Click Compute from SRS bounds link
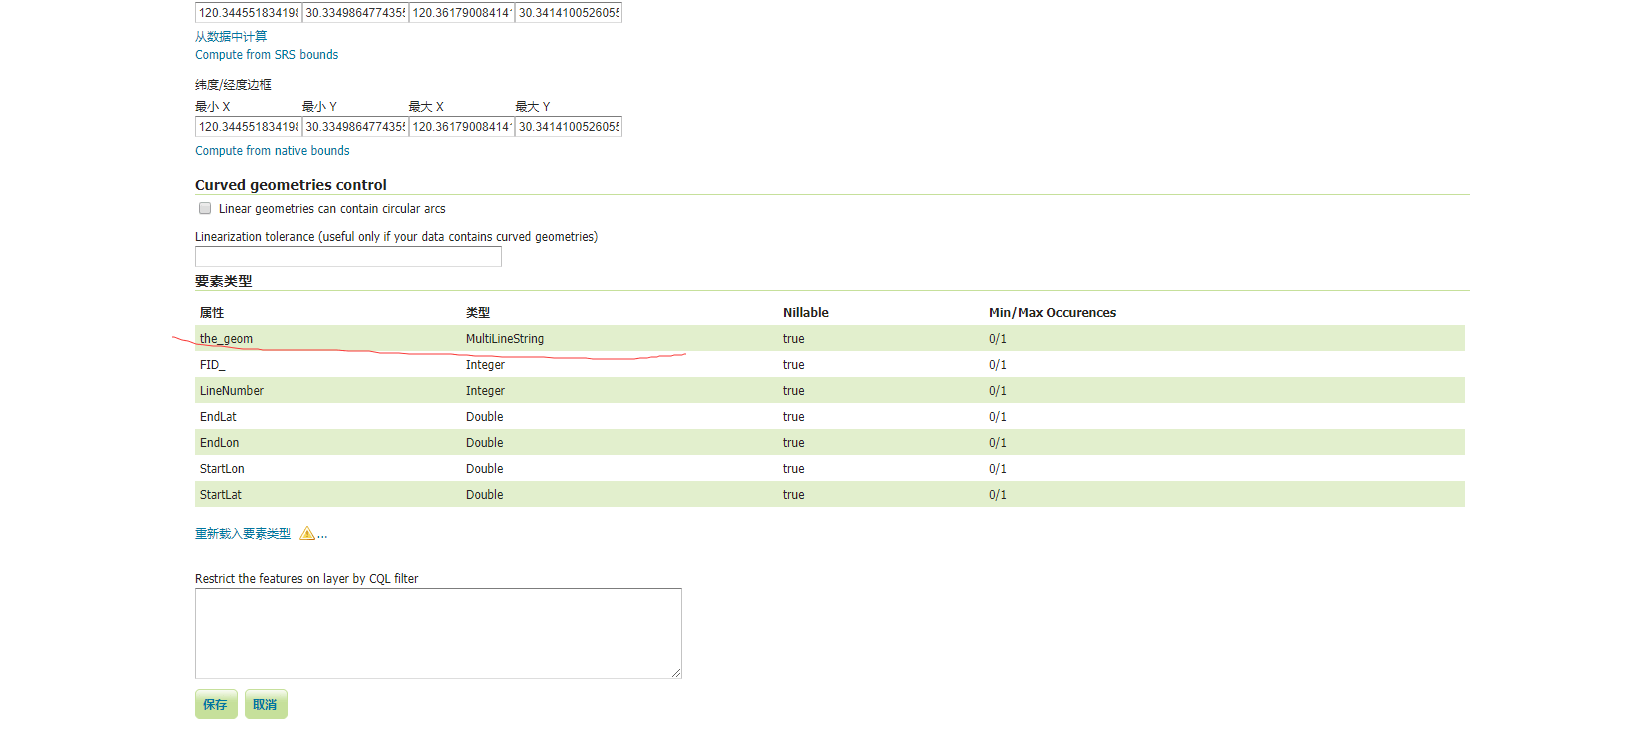This screenshot has width=1648, height=750. tap(266, 55)
